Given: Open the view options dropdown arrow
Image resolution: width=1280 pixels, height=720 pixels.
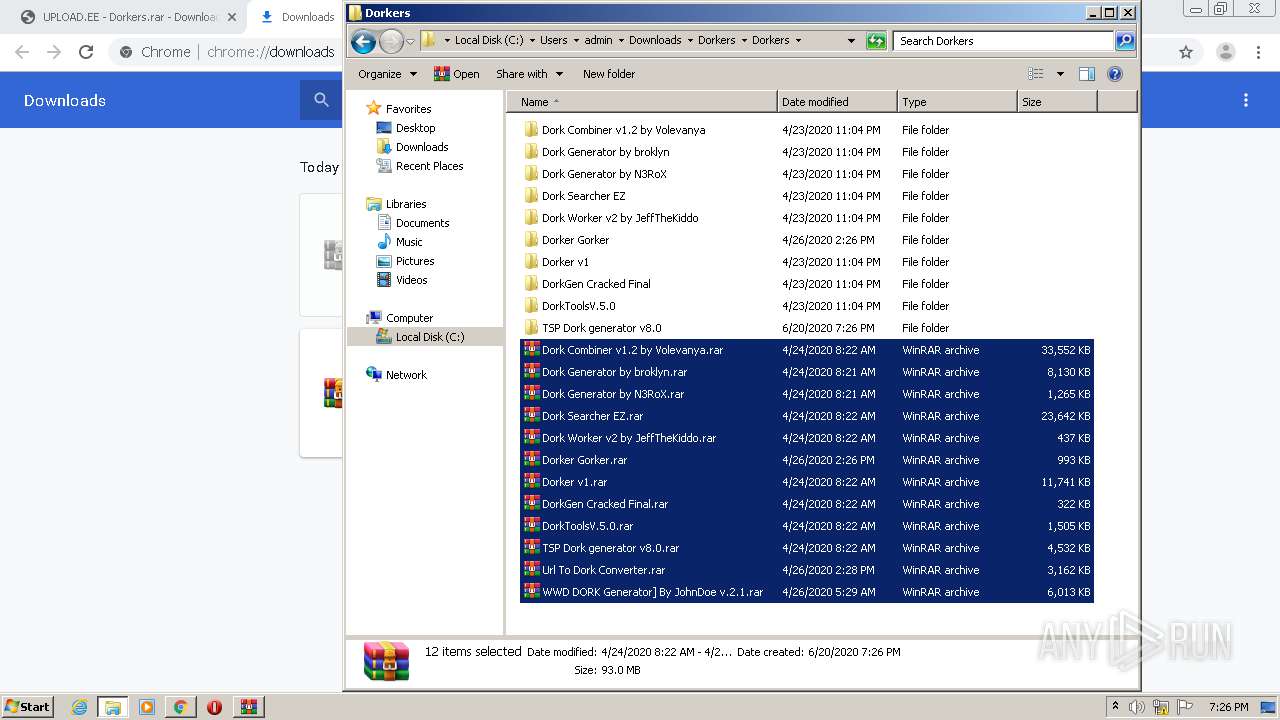Looking at the screenshot, I should [1060, 74].
